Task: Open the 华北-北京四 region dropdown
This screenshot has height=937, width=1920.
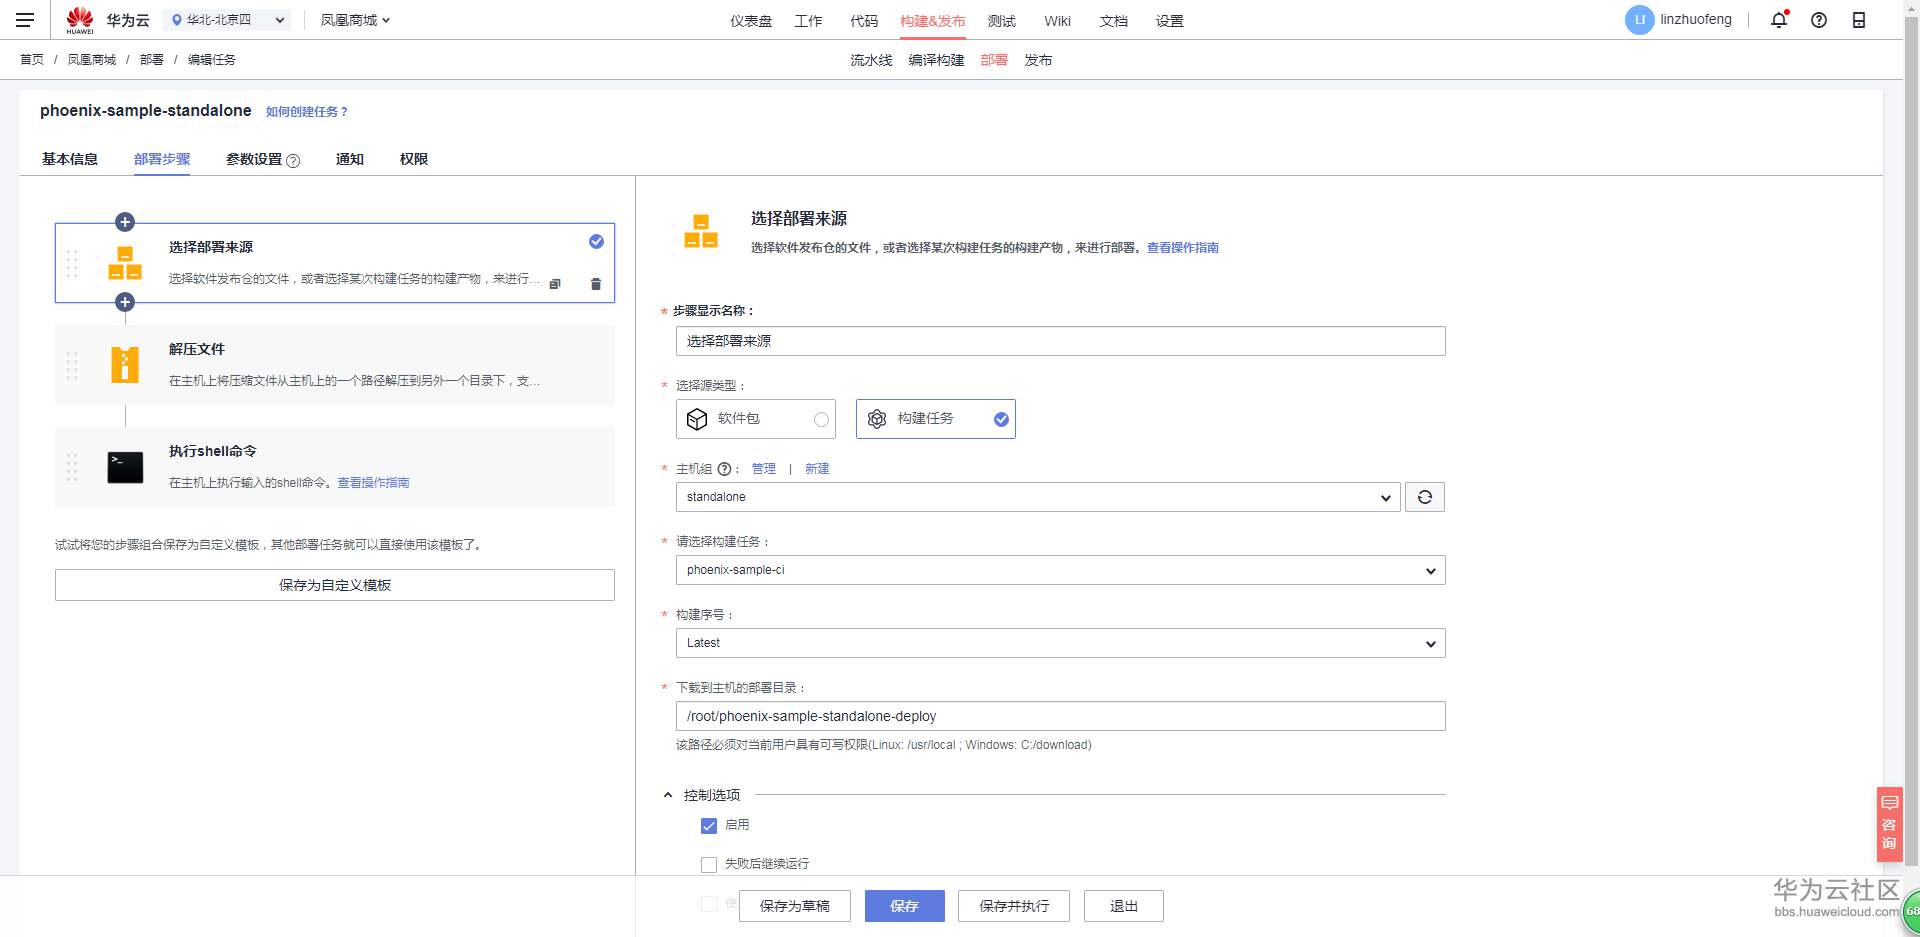Action: [227, 20]
